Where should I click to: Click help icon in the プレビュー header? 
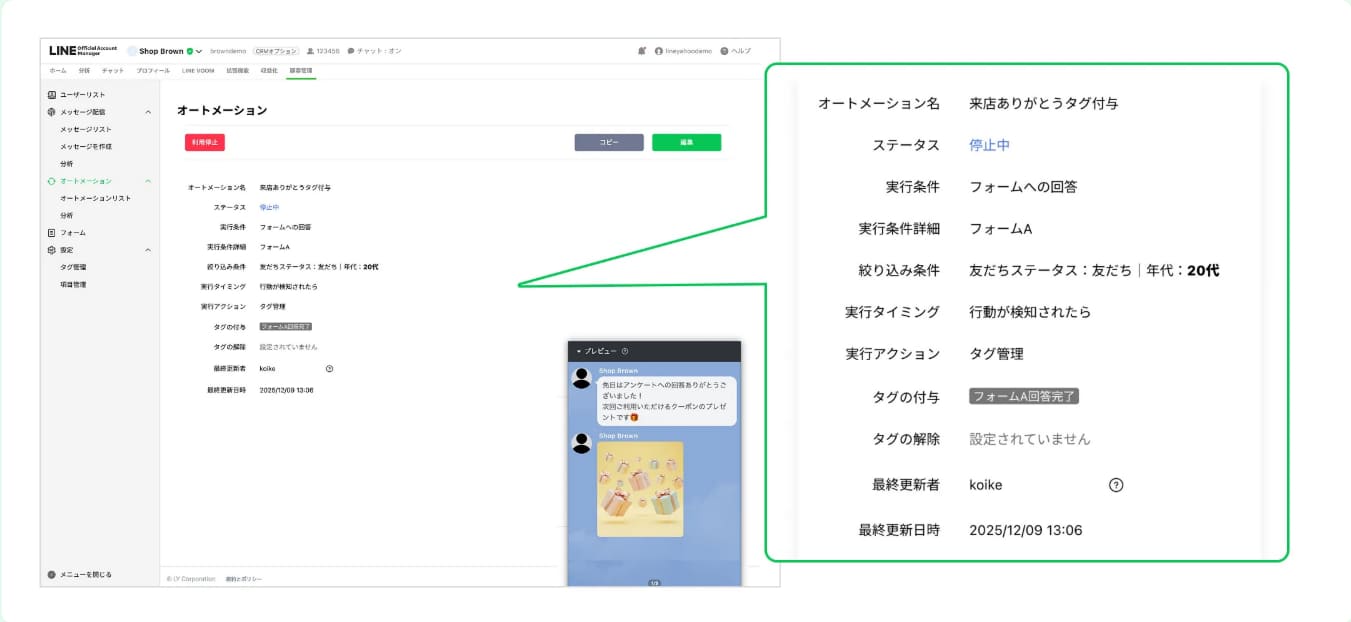625,351
